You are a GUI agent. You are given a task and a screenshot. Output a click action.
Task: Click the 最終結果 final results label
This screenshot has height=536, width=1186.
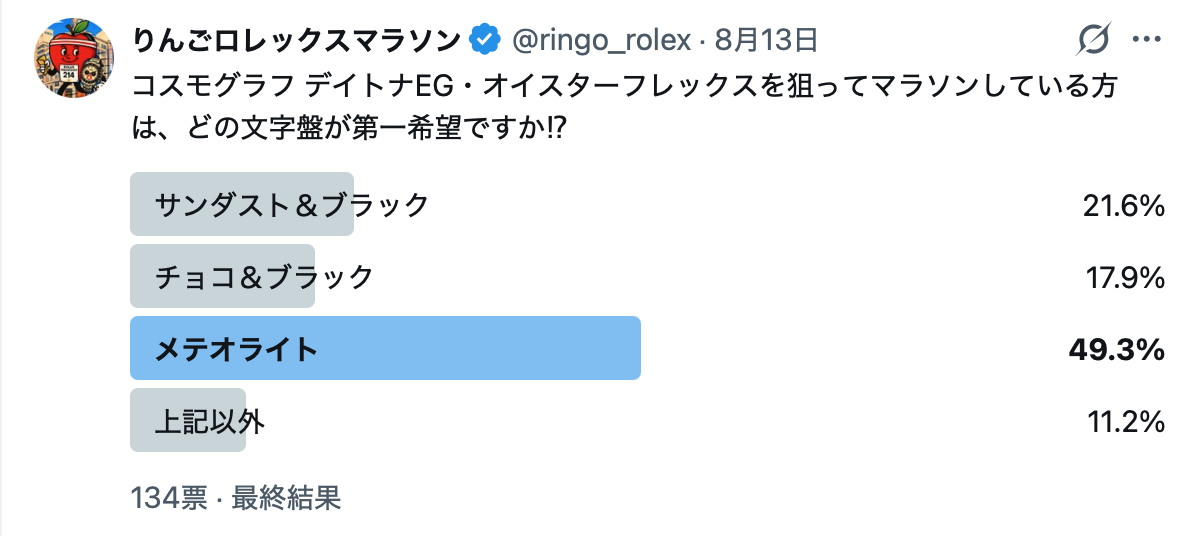click(x=286, y=499)
